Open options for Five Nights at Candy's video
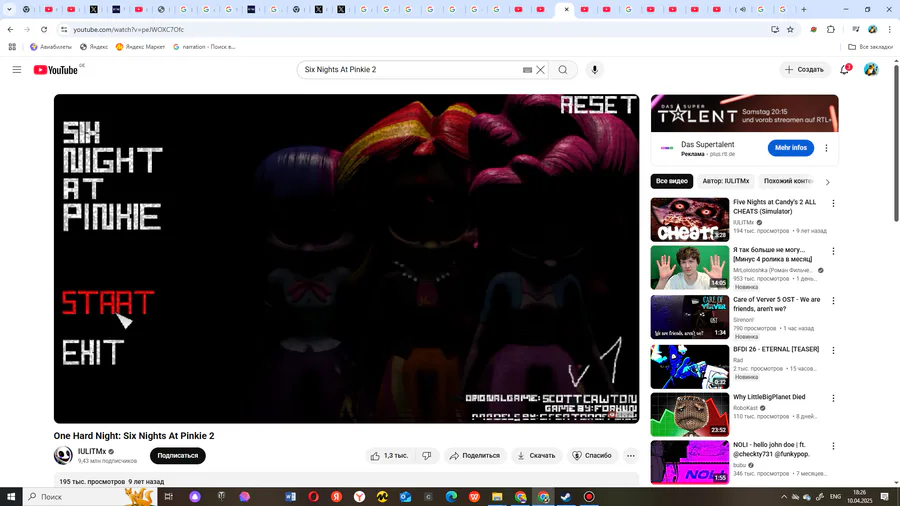The image size is (900, 506). pyautogui.click(x=833, y=203)
